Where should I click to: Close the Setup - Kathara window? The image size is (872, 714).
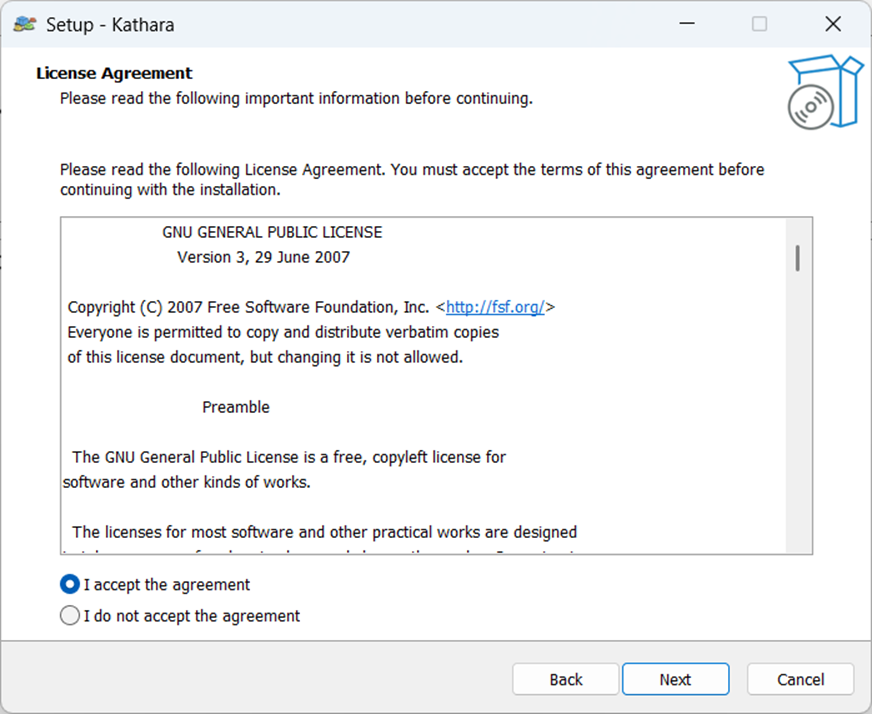(x=833, y=23)
